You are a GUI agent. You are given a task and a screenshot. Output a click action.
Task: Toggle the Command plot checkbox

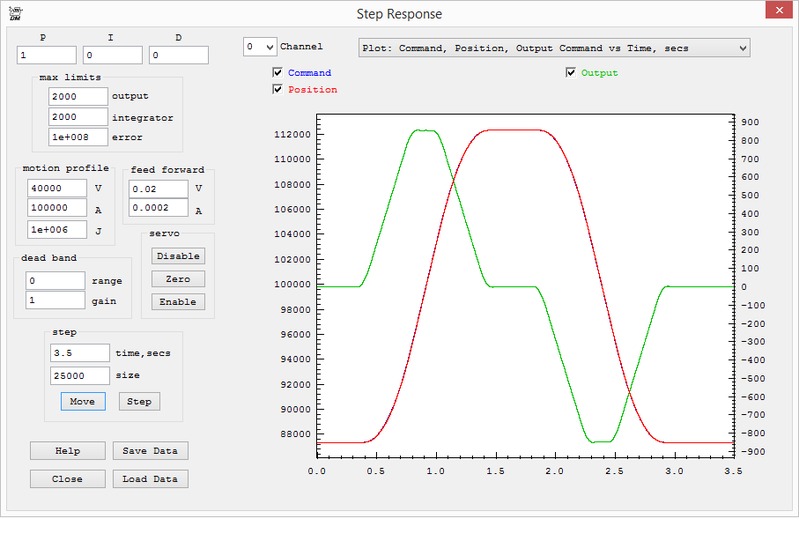click(278, 73)
